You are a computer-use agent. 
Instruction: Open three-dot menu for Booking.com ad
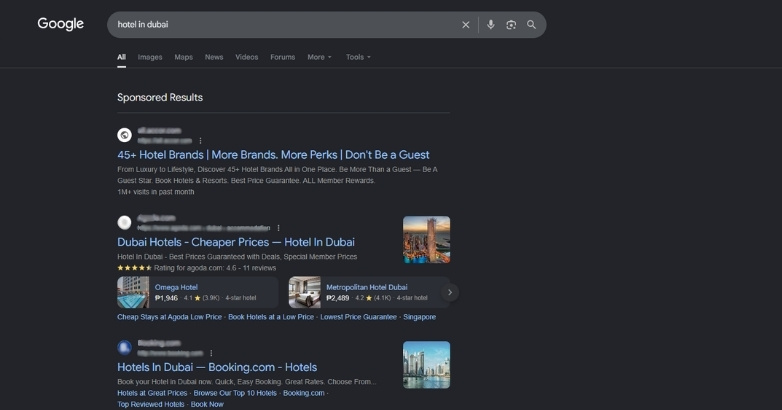click(211, 353)
